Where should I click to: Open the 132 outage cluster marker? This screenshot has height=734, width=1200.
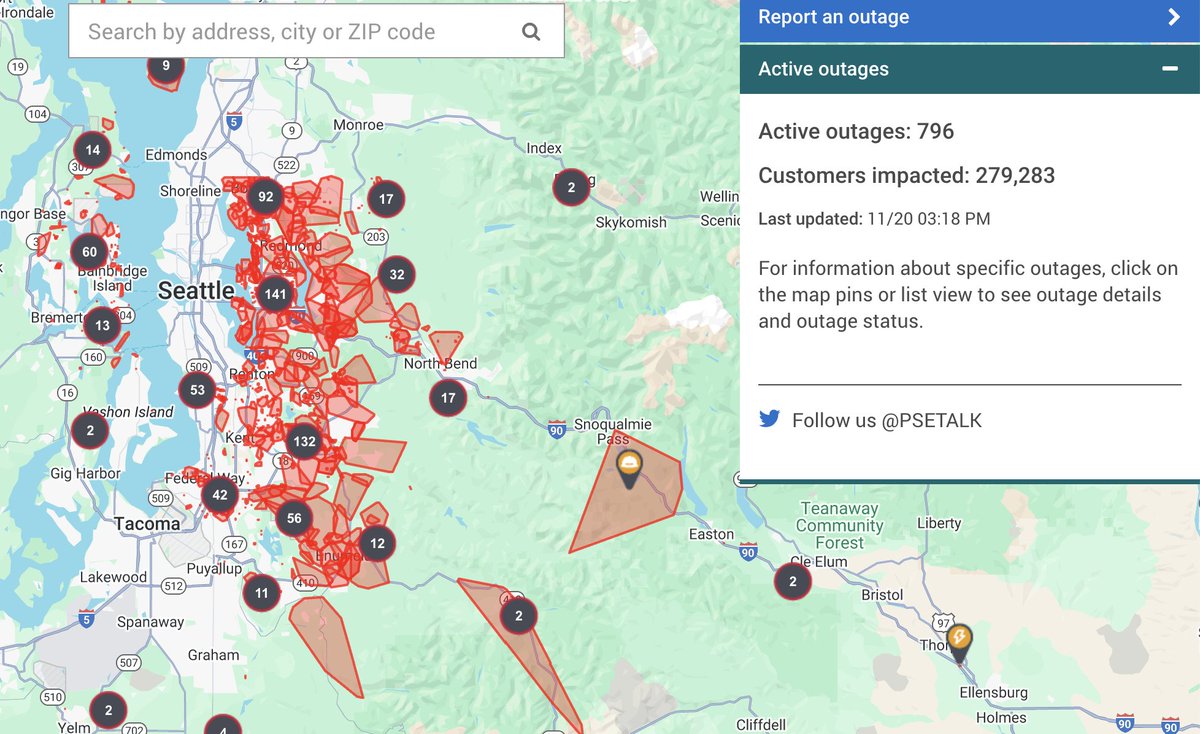[304, 441]
